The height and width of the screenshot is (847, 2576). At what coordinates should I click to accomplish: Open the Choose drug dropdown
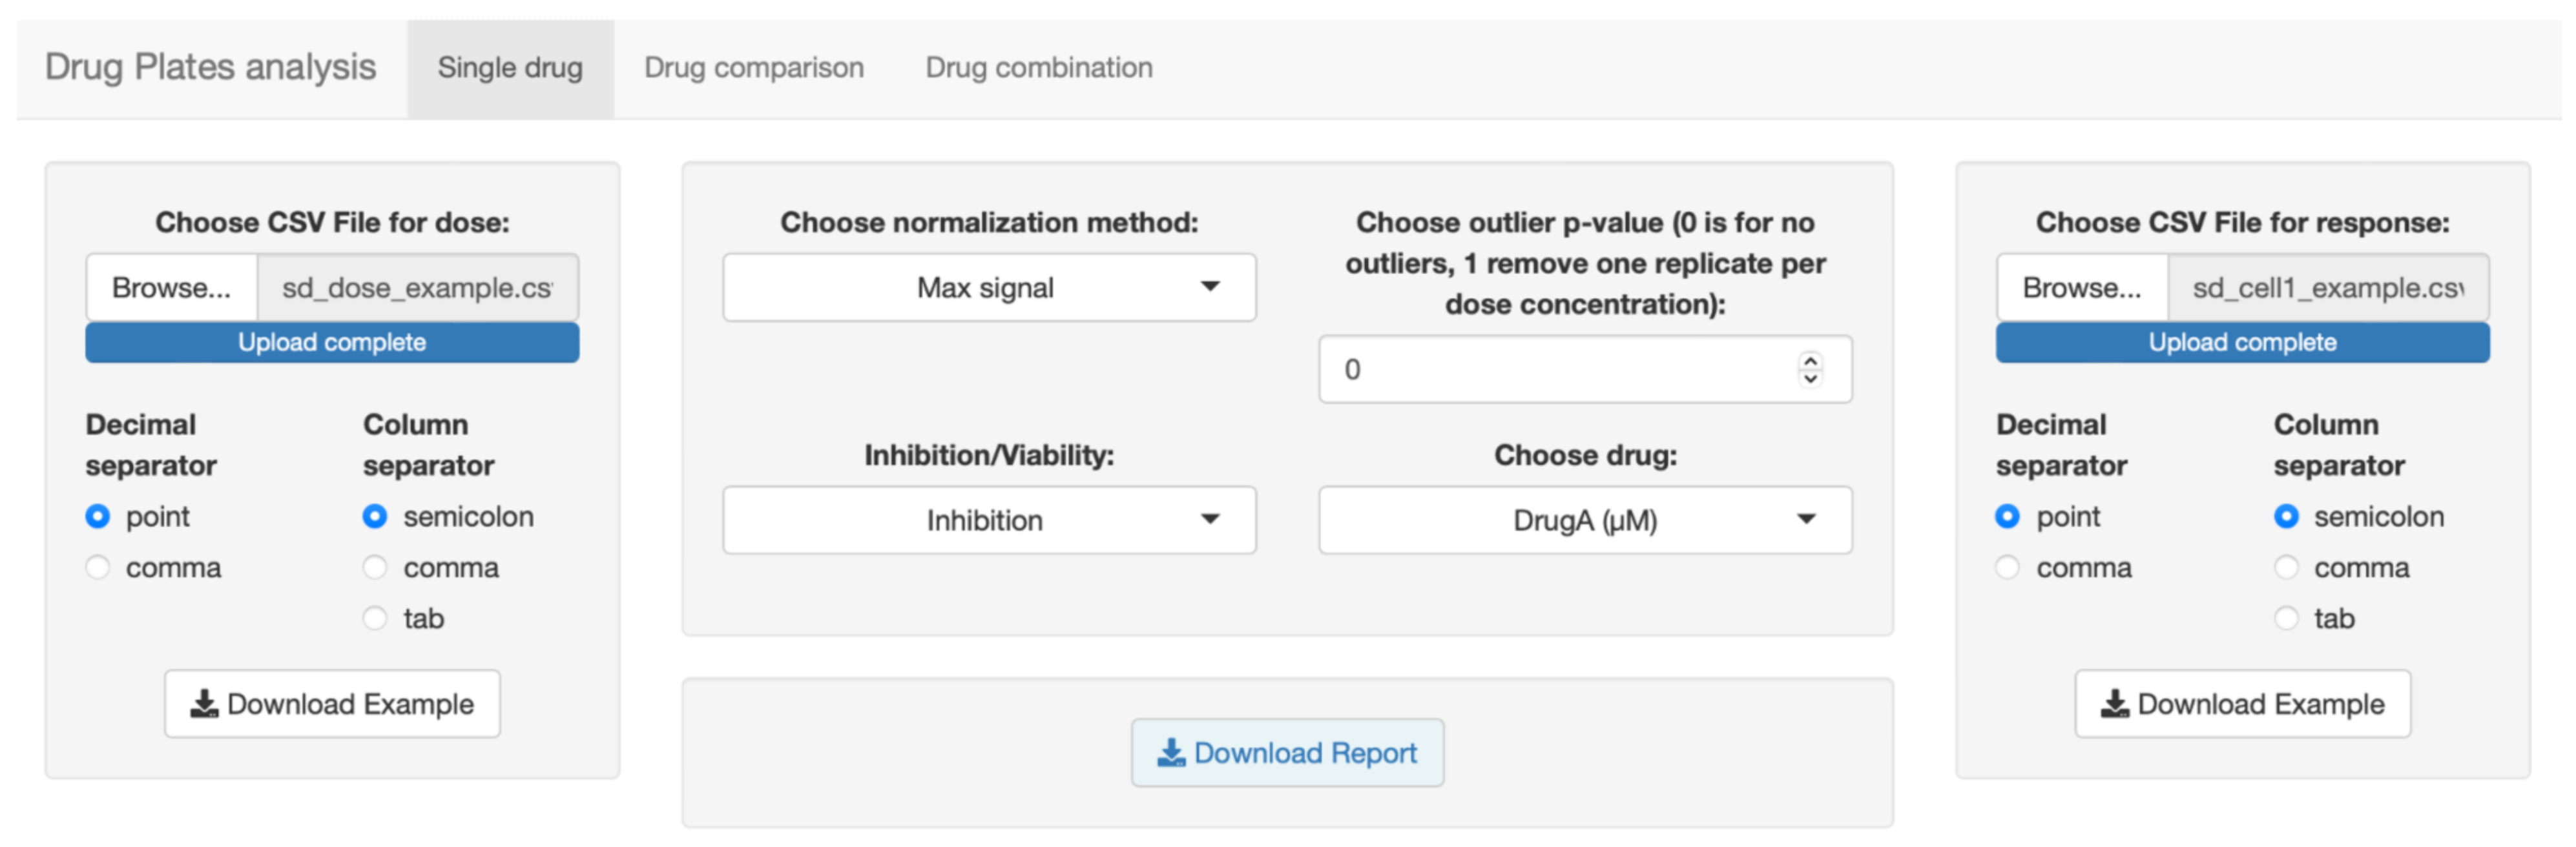[x=1584, y=520]
